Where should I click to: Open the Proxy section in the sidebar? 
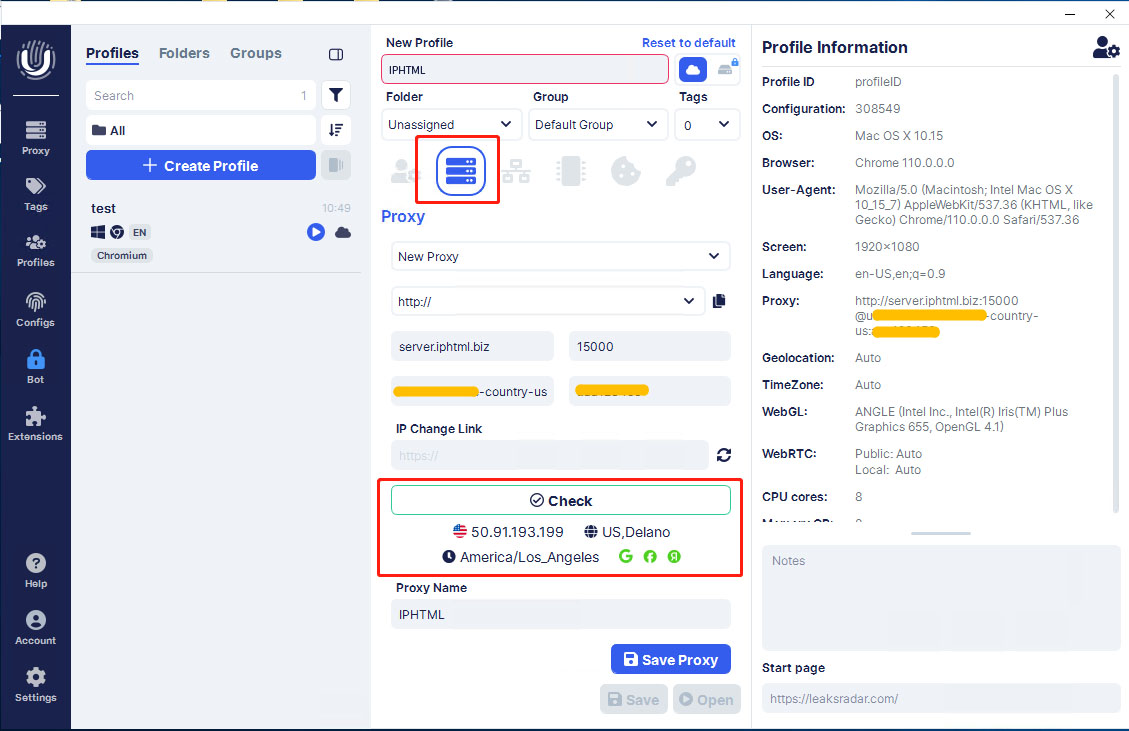(35, 138)
